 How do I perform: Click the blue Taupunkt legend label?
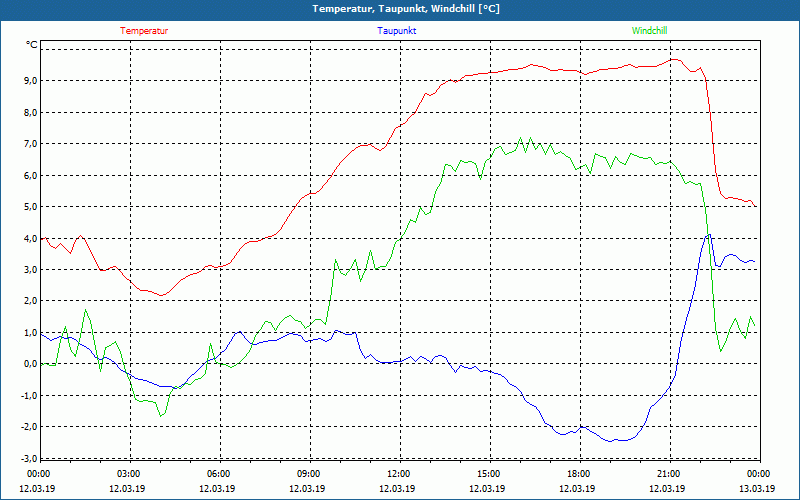point(396,31)
